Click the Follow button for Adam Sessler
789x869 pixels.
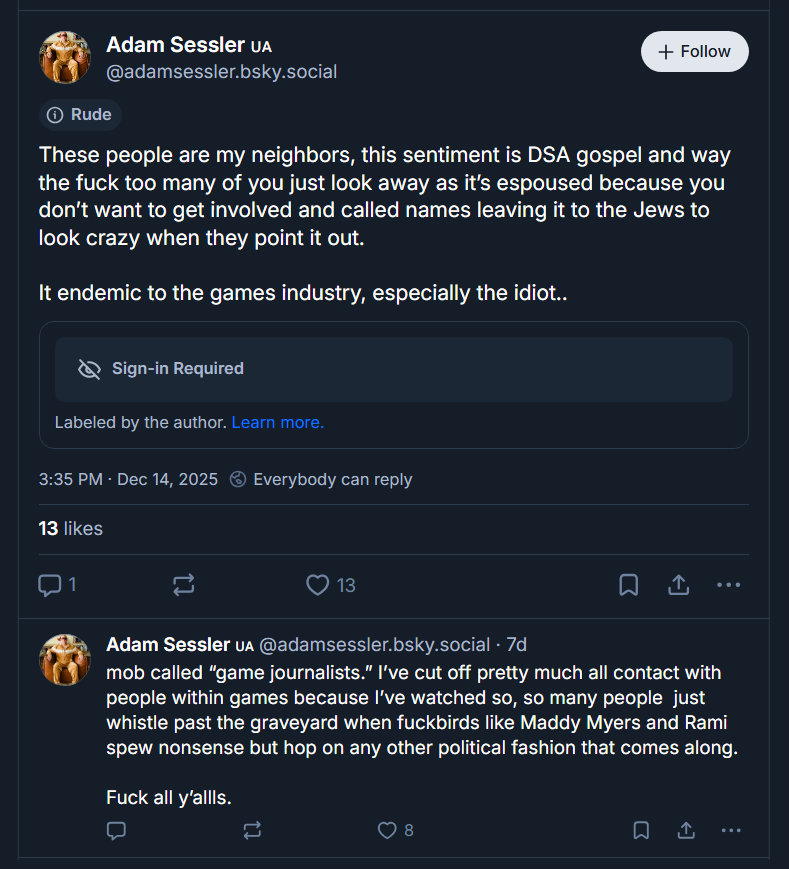[694, 52]
